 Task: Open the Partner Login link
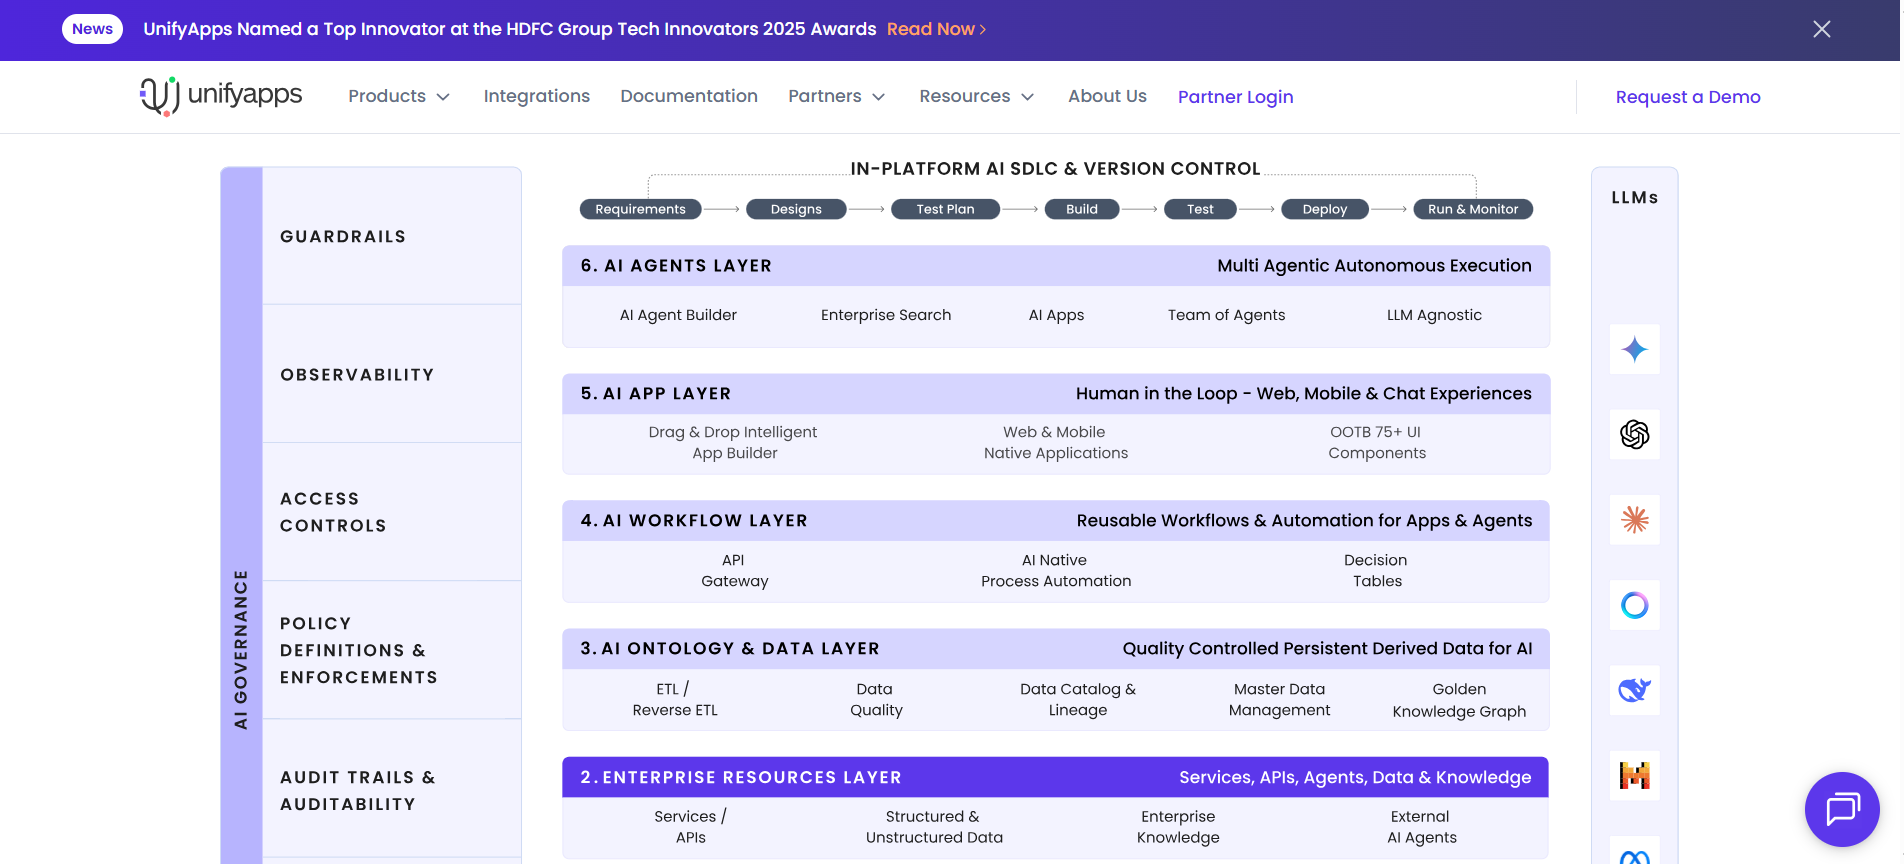click(x=1235, y=97)
